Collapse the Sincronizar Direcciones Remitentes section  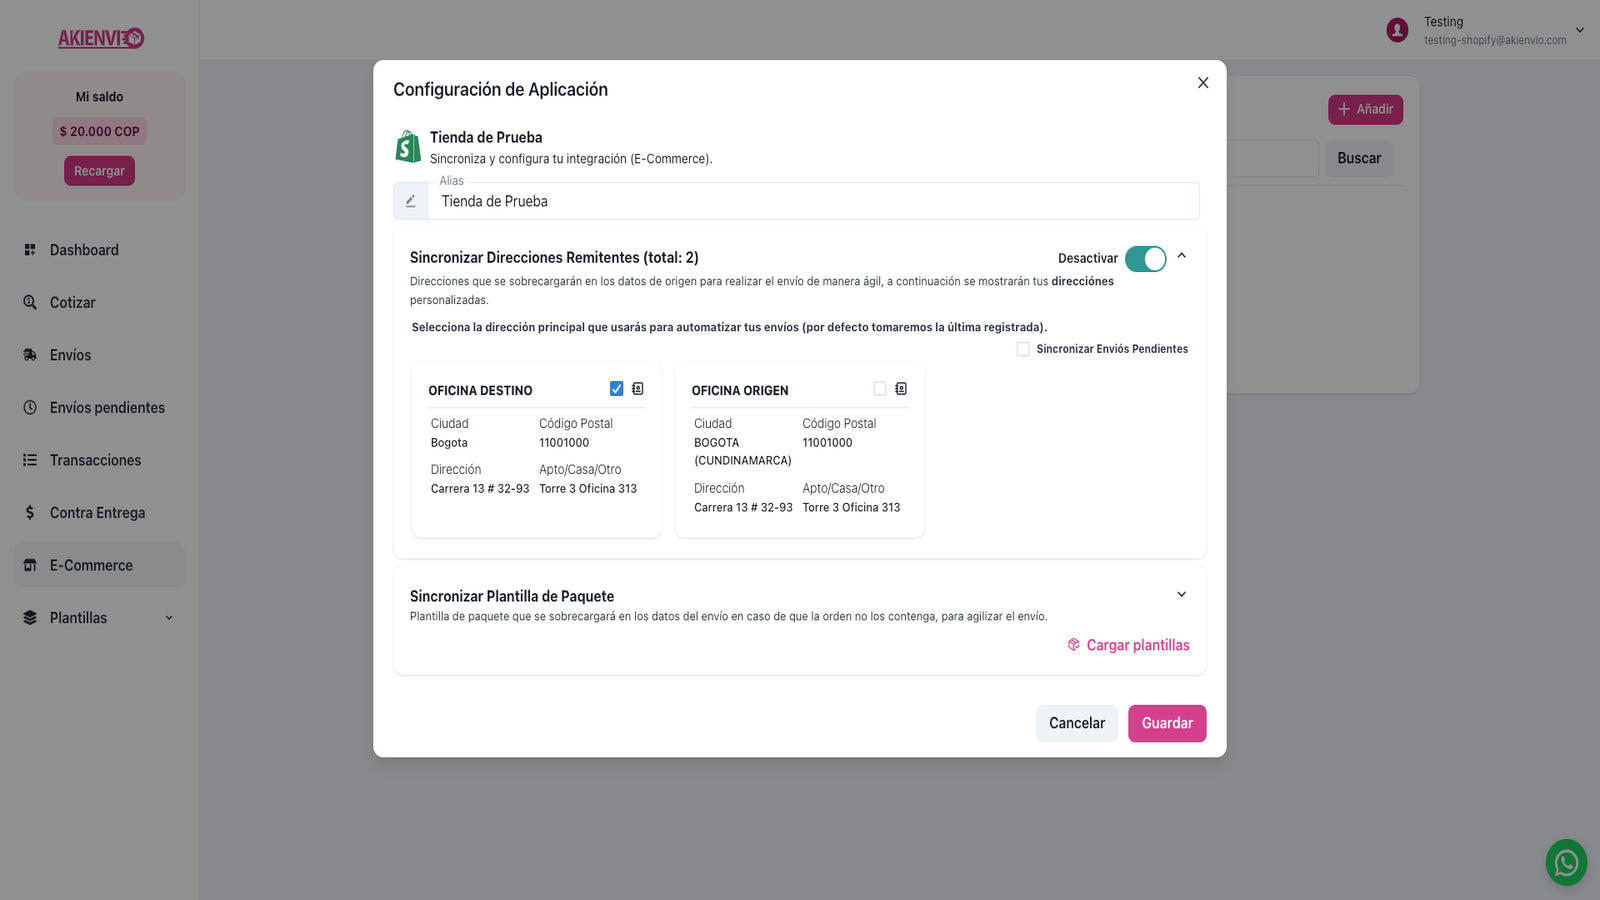(x=1181, y=256)
